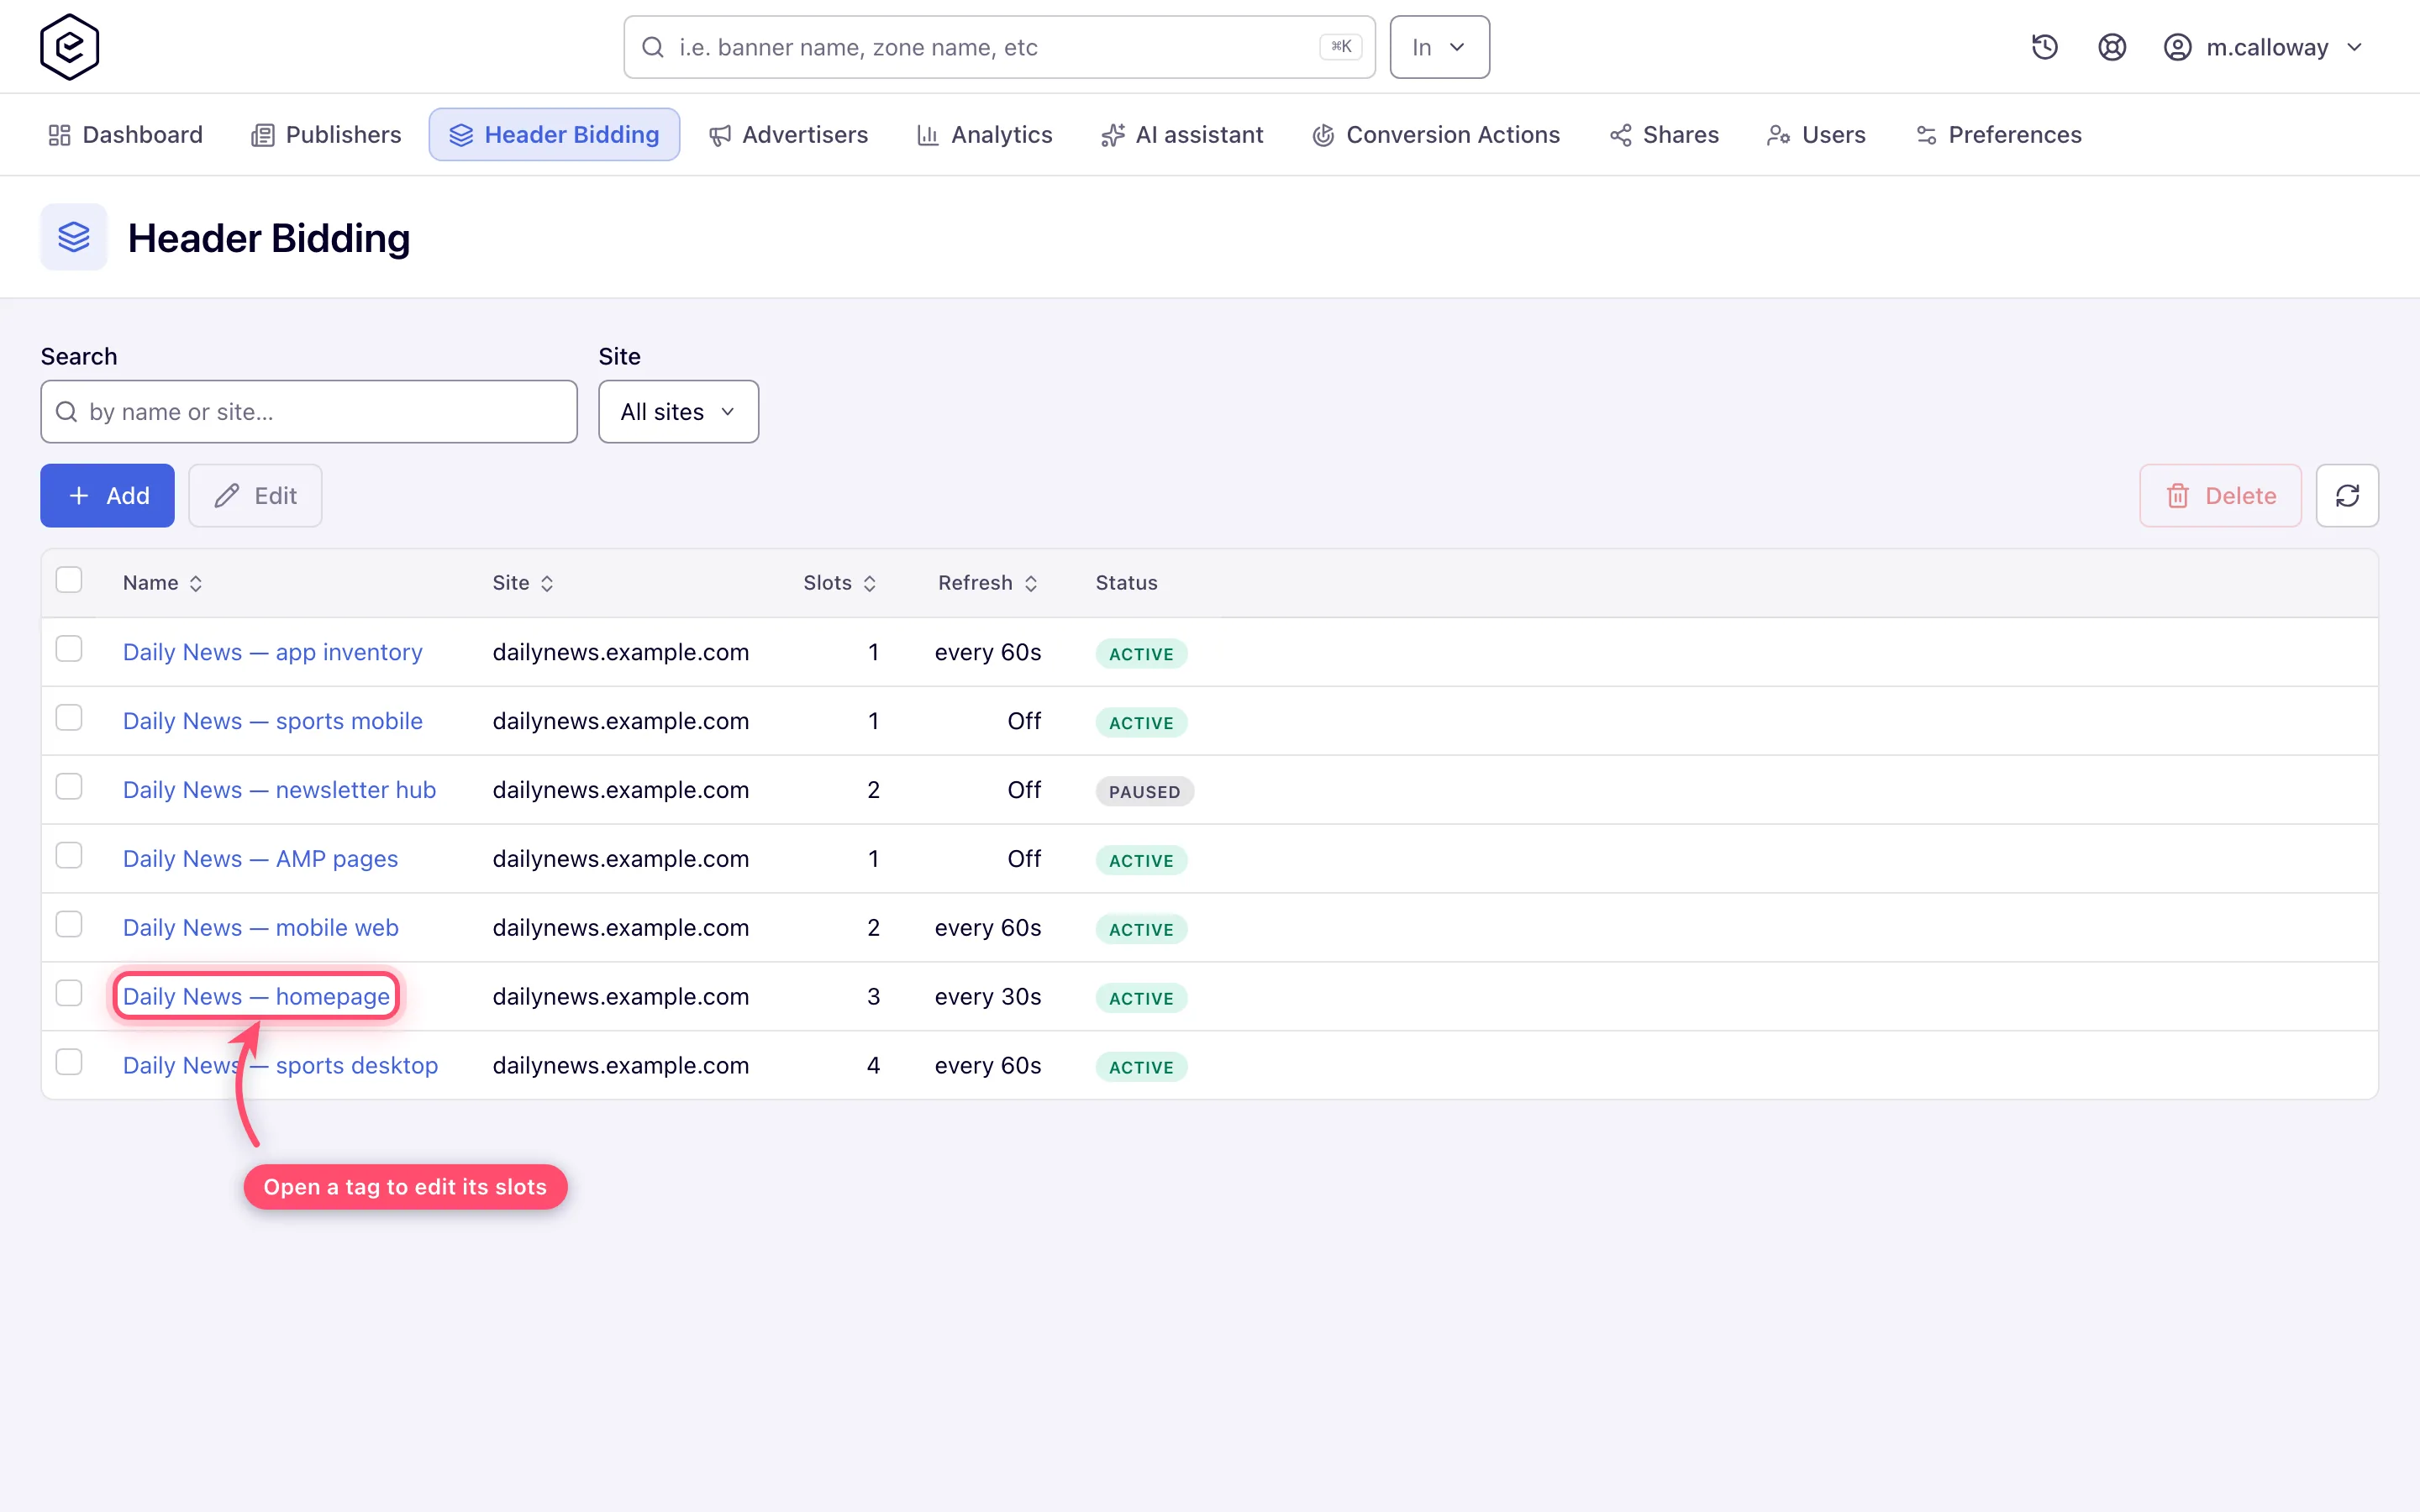Click the AI assistant sparkle icon

1112,135
